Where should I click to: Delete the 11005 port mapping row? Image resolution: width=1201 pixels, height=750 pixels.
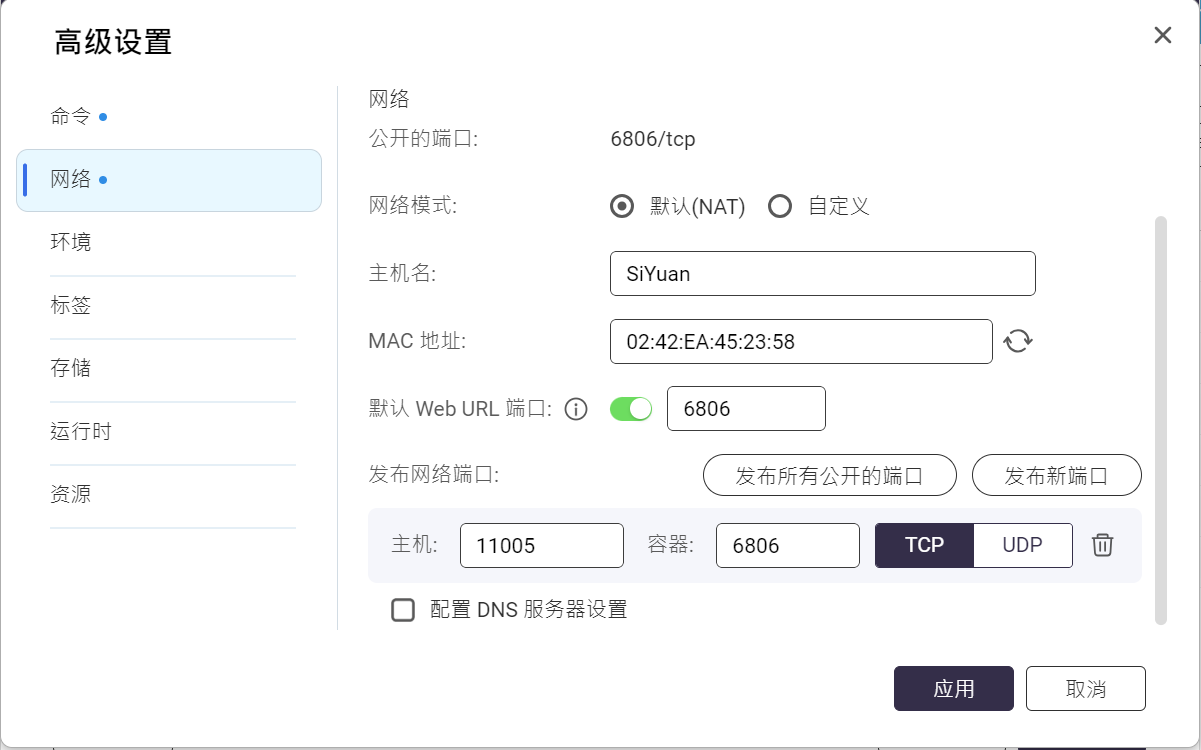(x=1102, y=545)
